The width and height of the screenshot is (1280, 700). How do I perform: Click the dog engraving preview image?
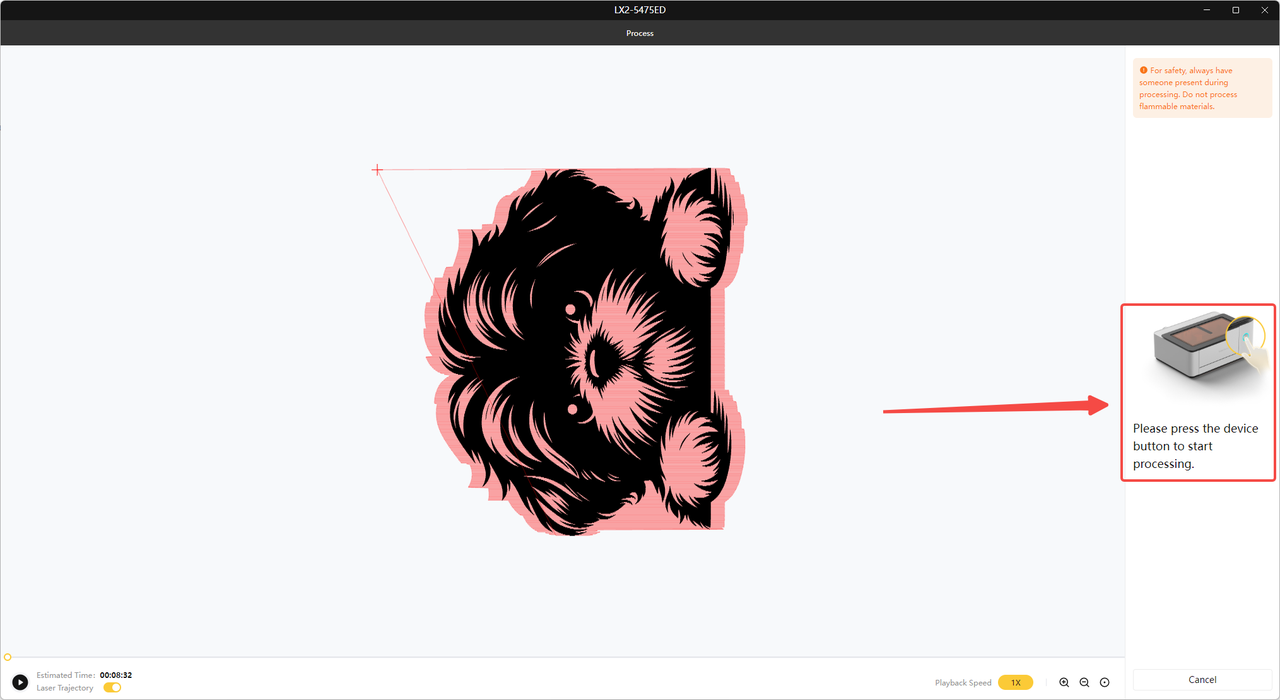[585, 350]
